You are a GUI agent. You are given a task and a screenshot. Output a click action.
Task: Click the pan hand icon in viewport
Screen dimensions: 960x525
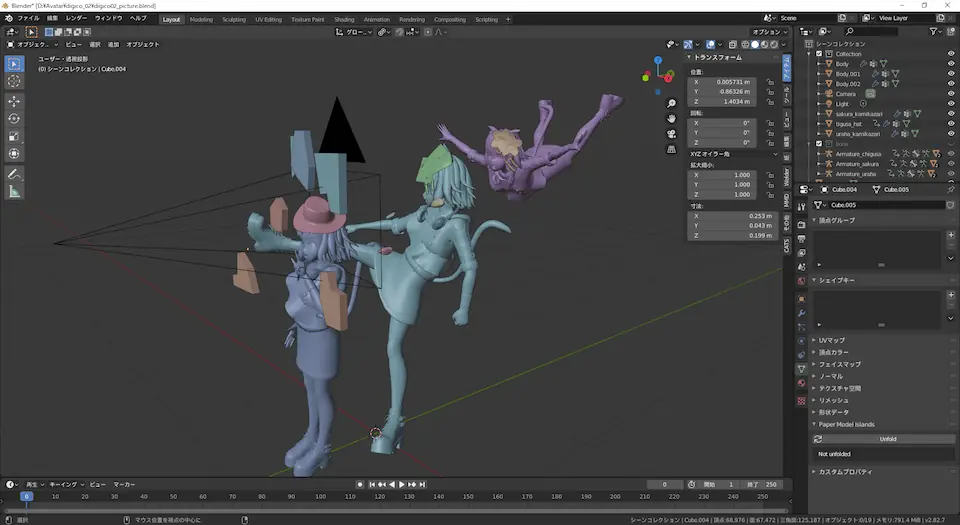click(x=672, y=119)
